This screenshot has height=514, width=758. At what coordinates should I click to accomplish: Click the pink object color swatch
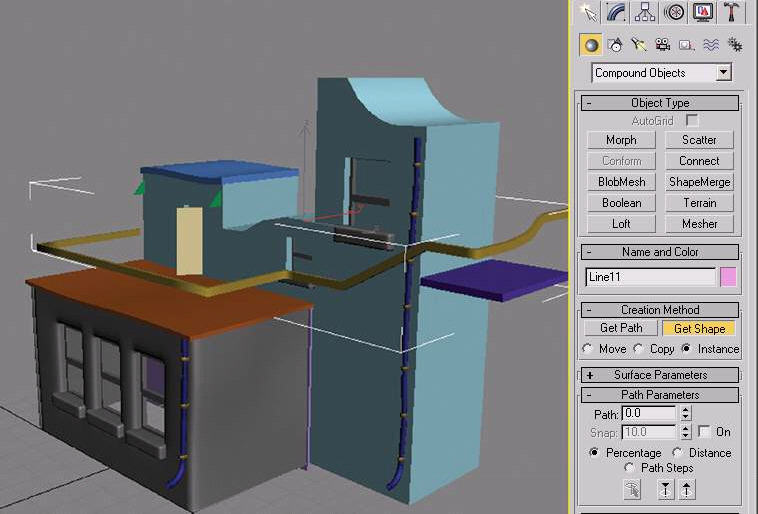click(x=728, y=277)
